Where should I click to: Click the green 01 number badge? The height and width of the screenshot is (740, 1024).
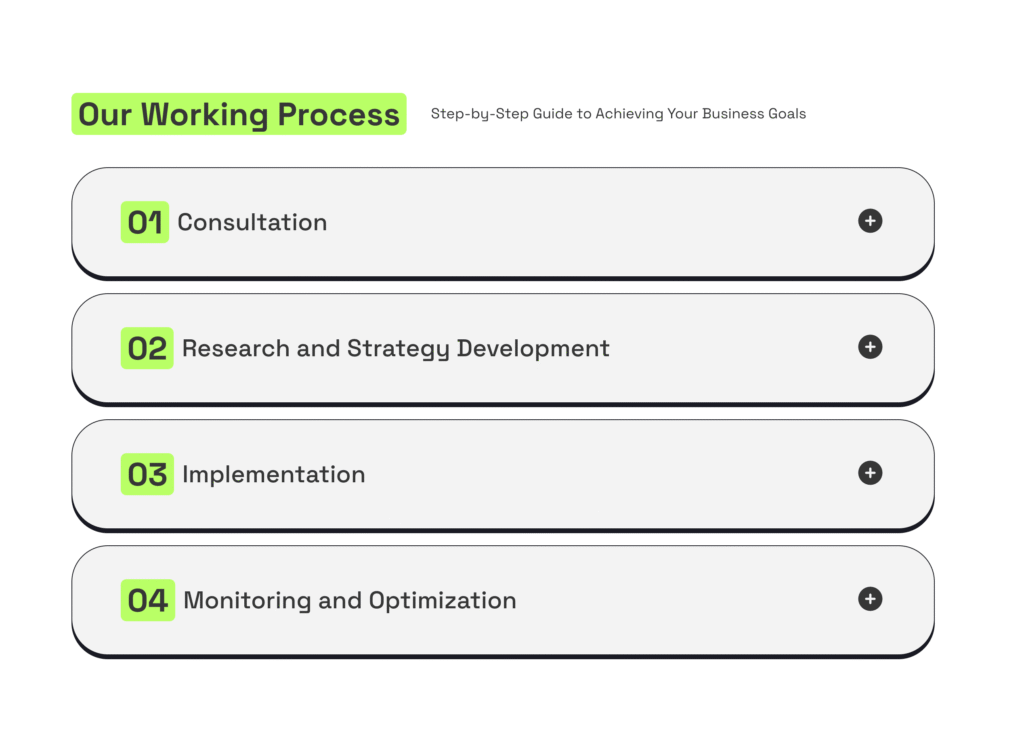pyautogui.click(x=145, y=222)
